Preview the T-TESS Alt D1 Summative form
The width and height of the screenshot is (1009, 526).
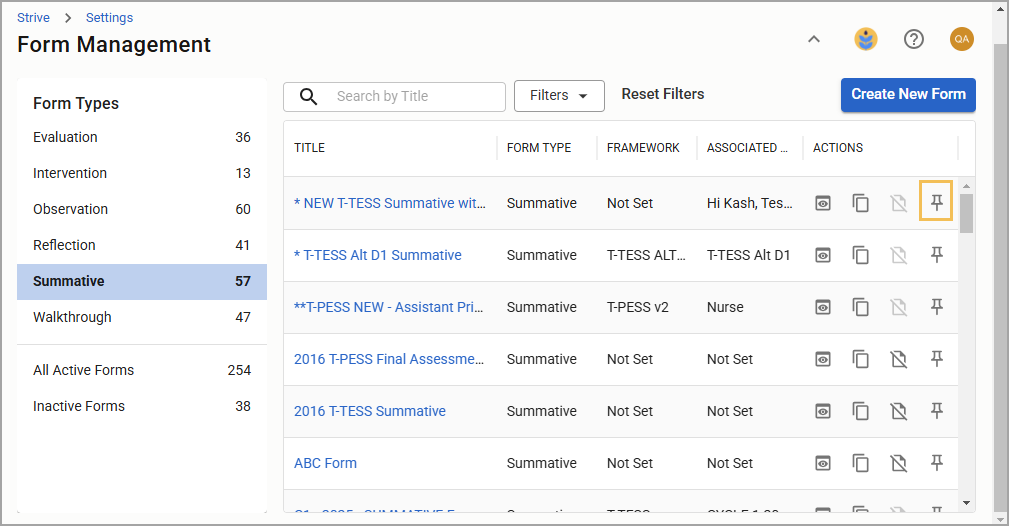coord(822,256)
